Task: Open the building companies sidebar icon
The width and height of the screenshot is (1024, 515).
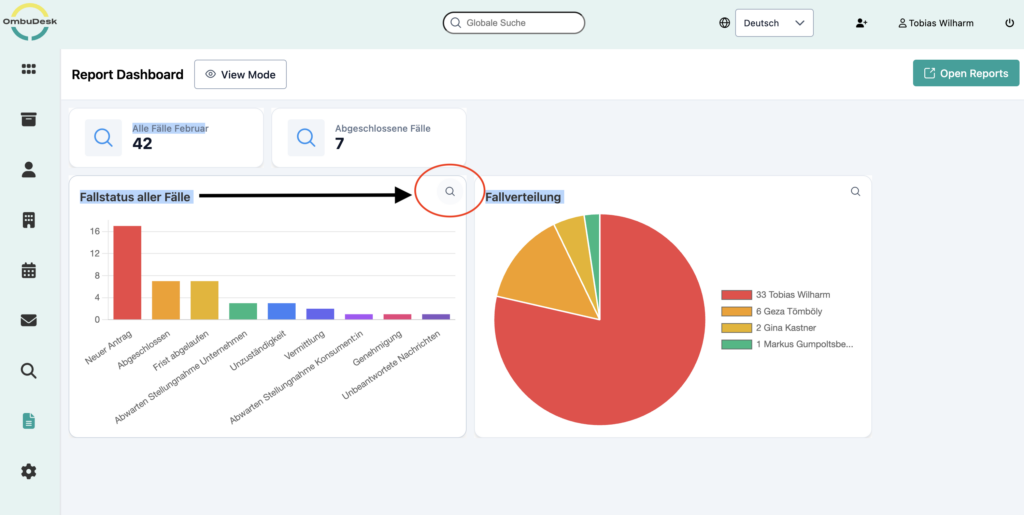Action: point(29,220)
